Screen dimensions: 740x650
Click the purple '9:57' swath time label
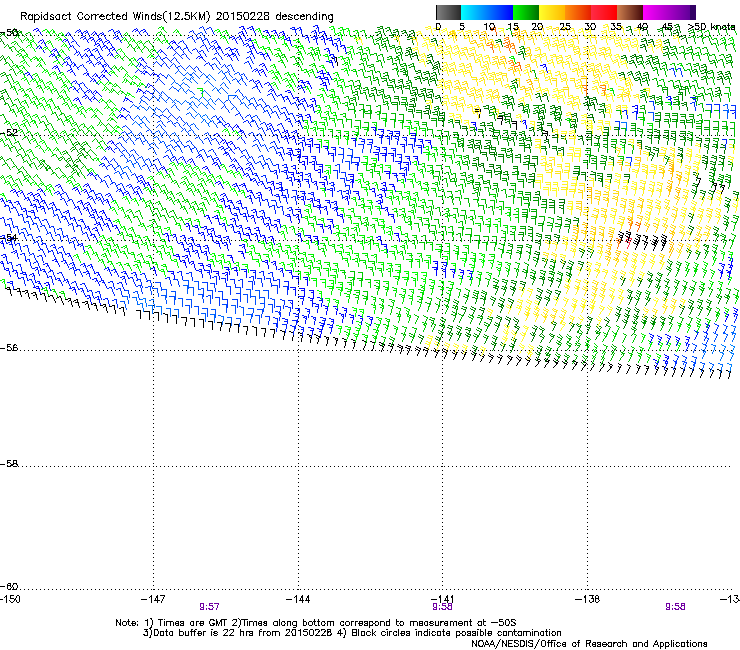pos(209,607)
